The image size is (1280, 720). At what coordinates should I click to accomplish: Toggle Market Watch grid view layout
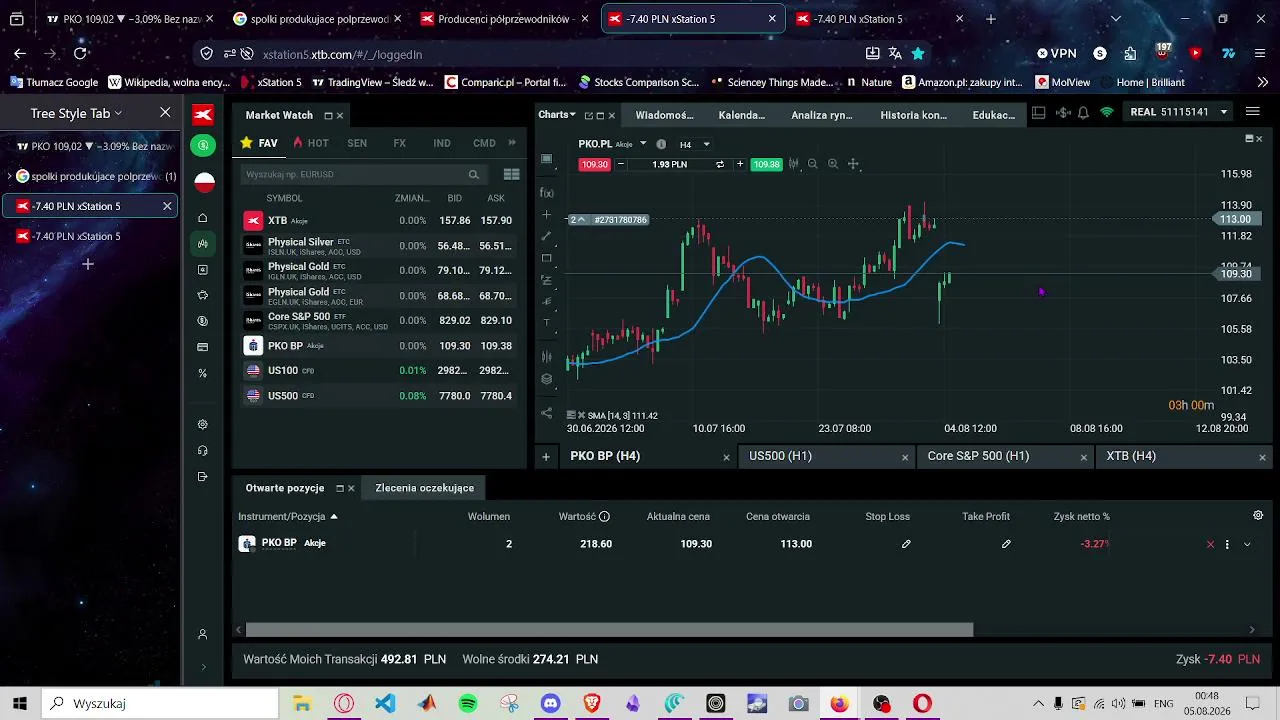512,174
